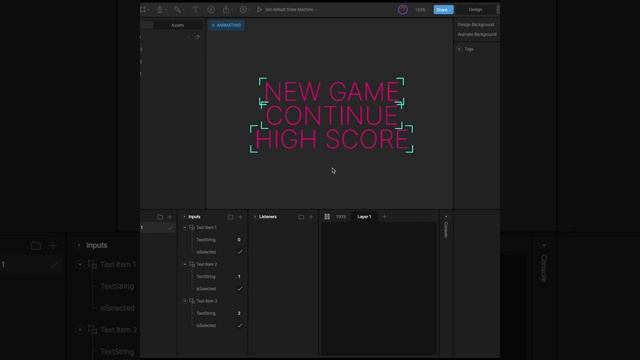Collapse the Text Item 1 group
The image size is (640, 360).
coord(185,227)
